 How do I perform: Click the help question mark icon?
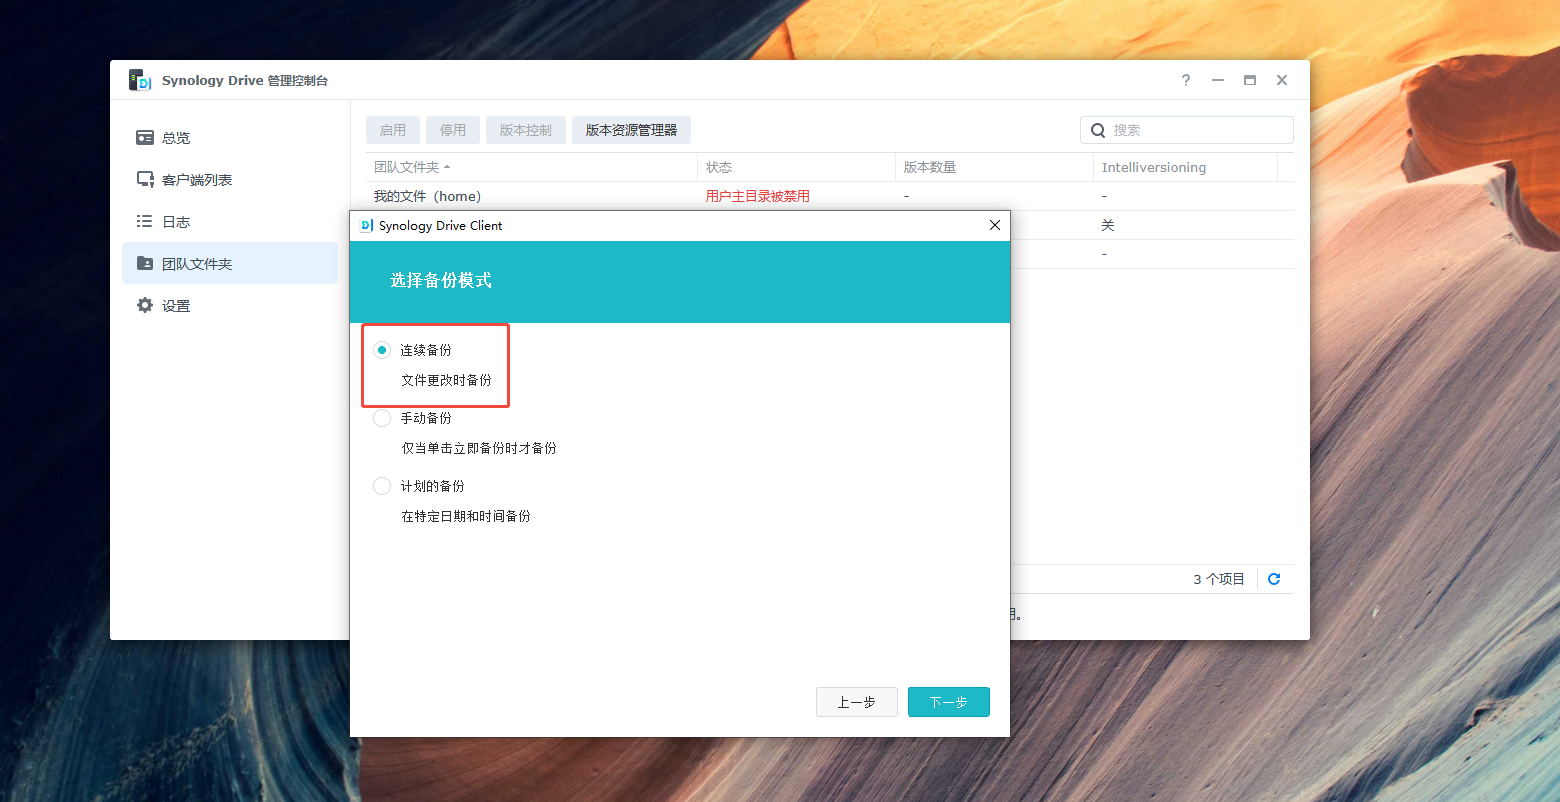1186,80
